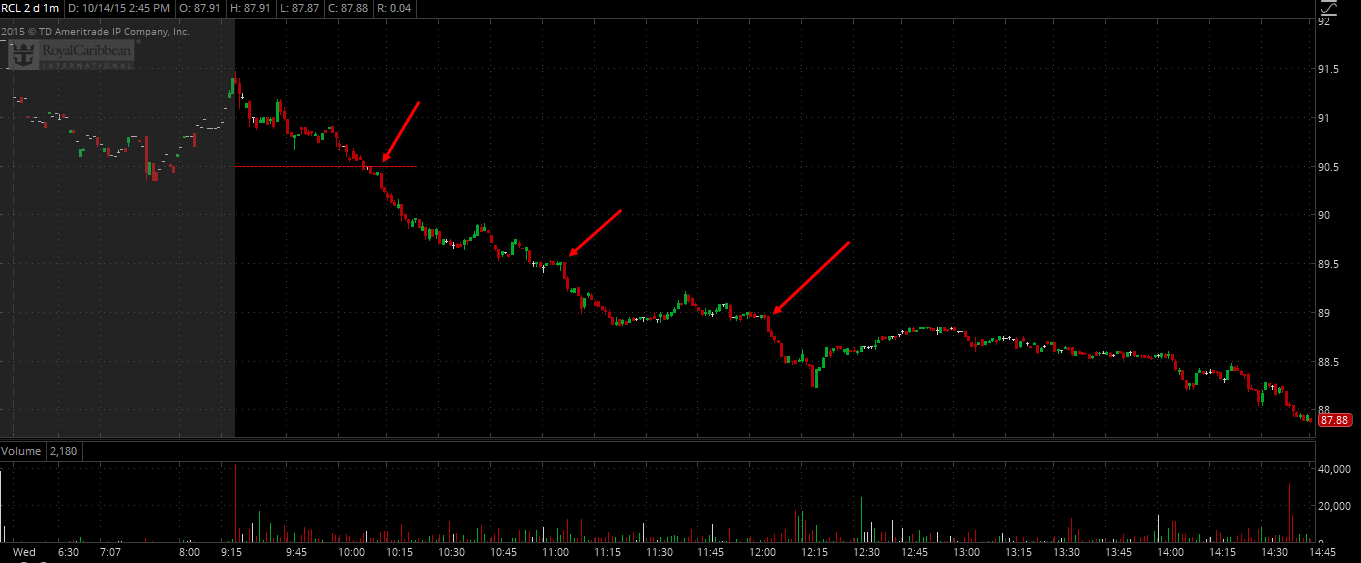Click the 90 price axis label
This screenshot has height=563, width=1361.
pyautogui.click(x=1324, y=215)
